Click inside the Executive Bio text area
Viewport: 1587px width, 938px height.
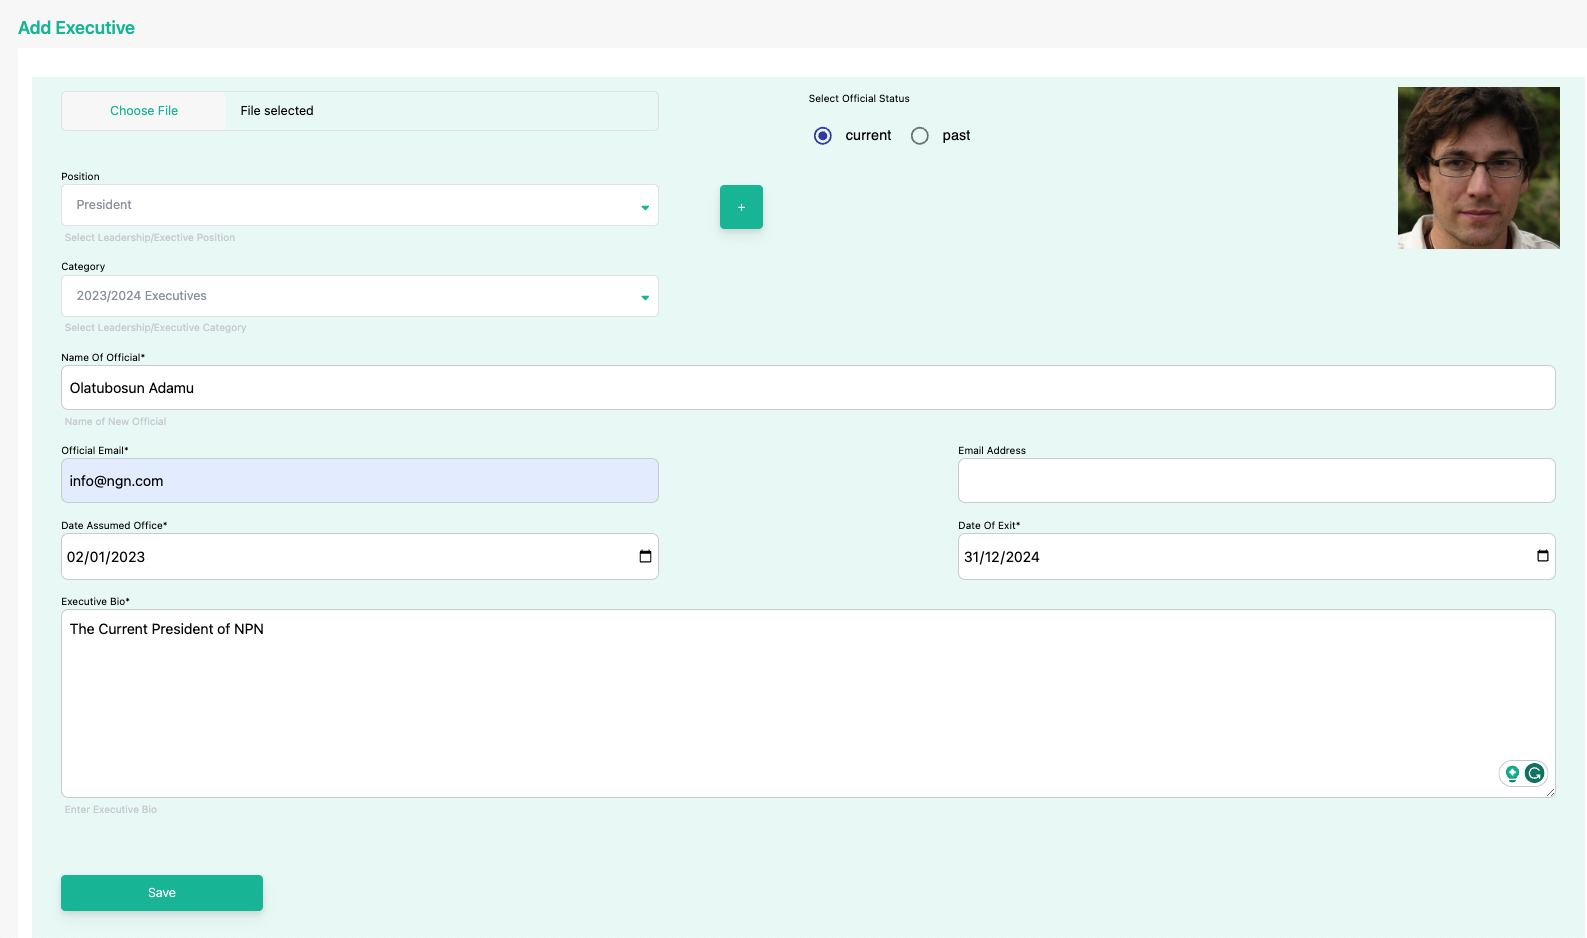(x=808, y=703)
